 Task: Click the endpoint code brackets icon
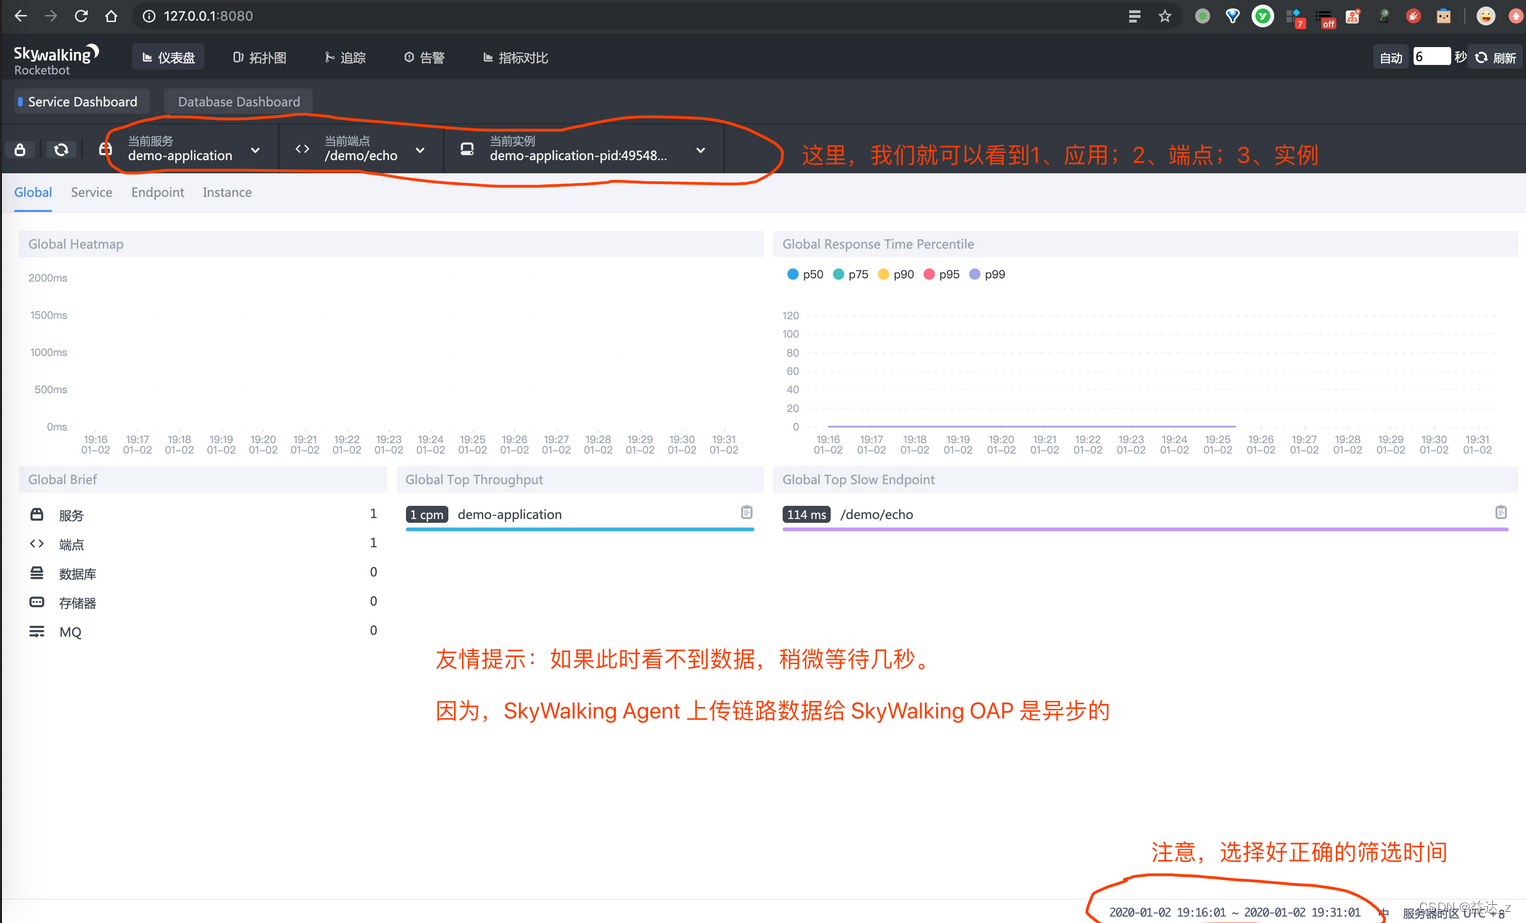(302, 149)
